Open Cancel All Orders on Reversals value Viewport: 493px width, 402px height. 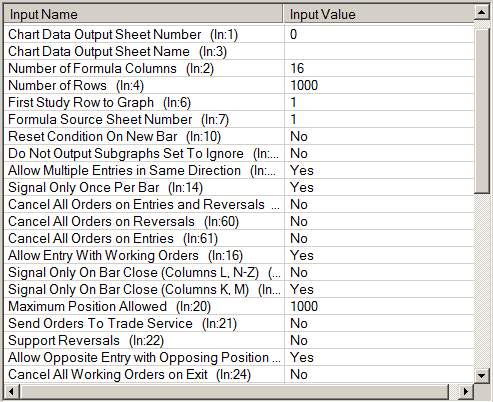pos(379,222)
